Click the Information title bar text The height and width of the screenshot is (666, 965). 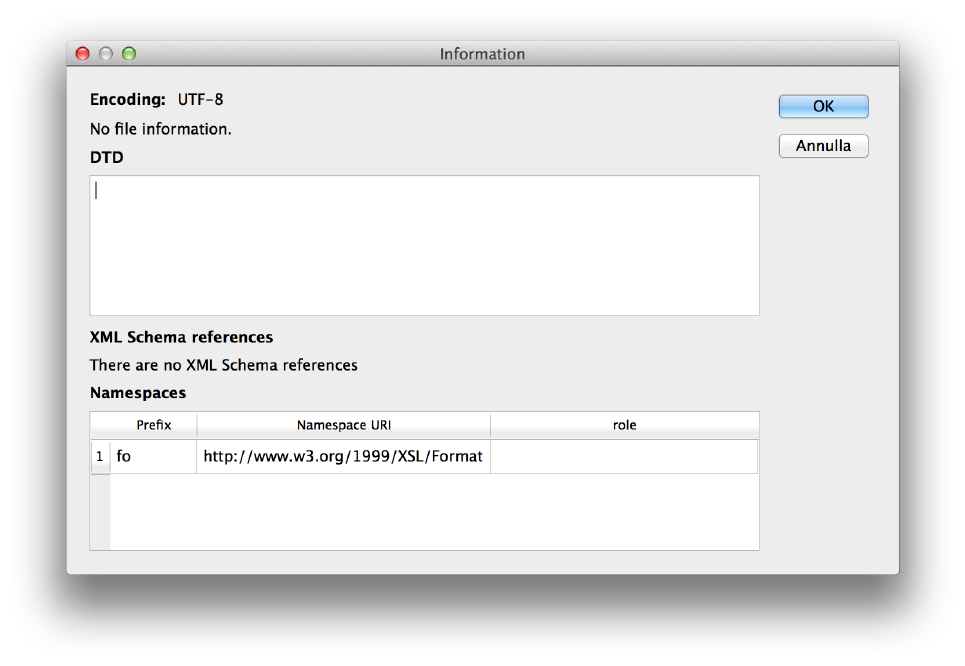pos(482,54)
